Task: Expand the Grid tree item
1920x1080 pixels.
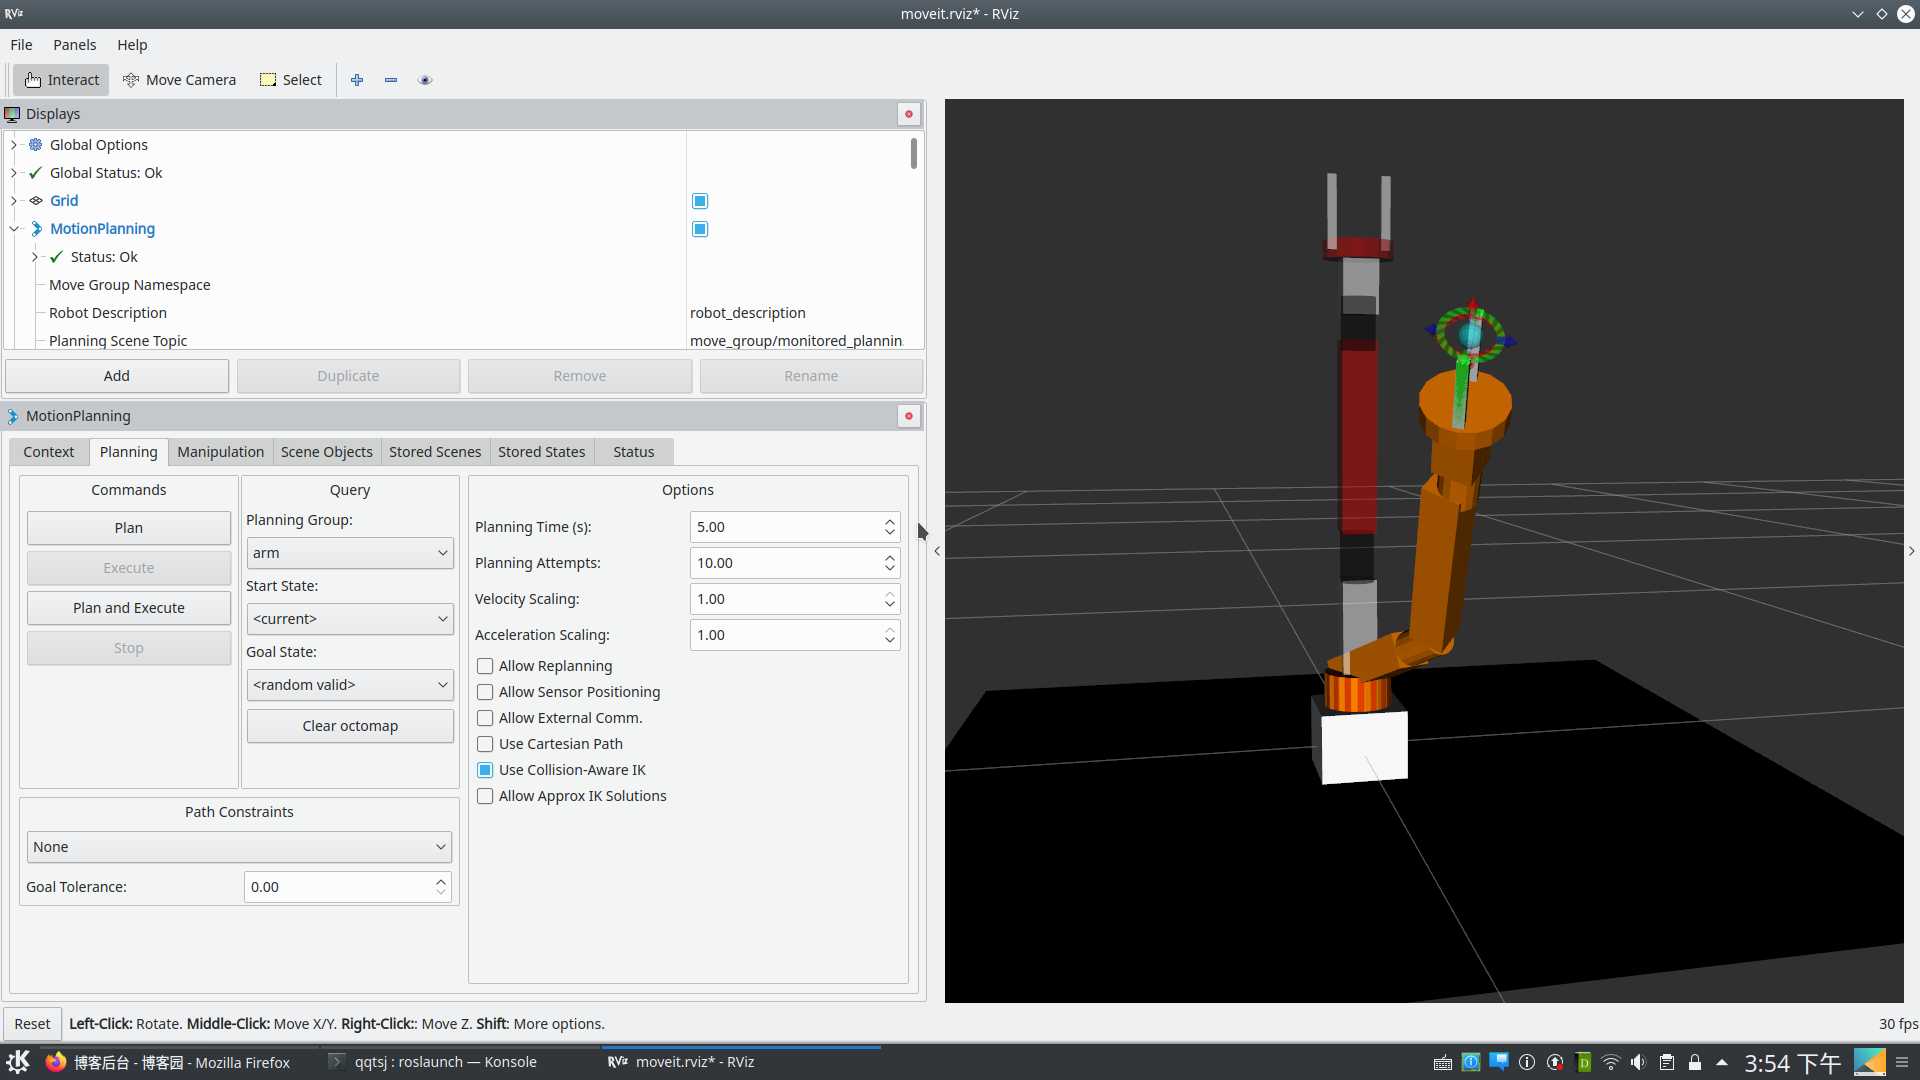Action: 14,201
